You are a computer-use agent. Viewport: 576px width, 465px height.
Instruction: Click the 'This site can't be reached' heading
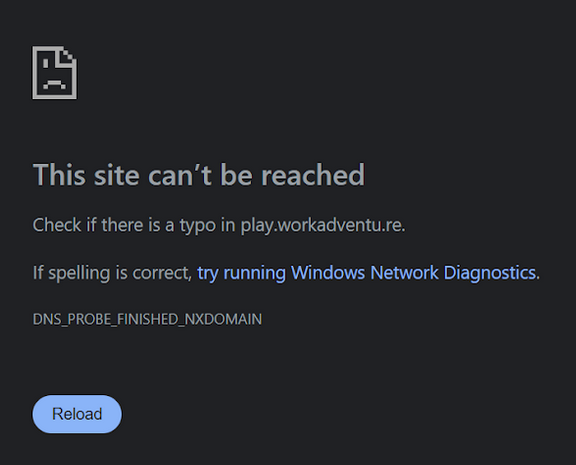click(199, 175)
